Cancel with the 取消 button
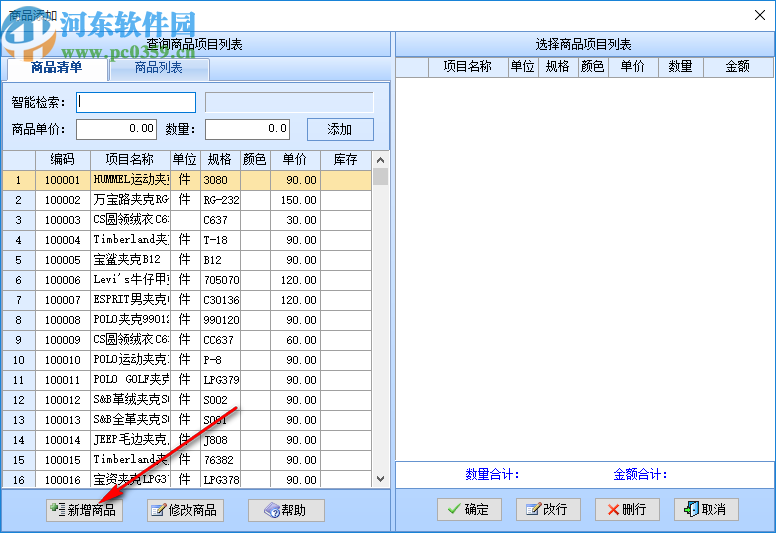 point(706,509)
